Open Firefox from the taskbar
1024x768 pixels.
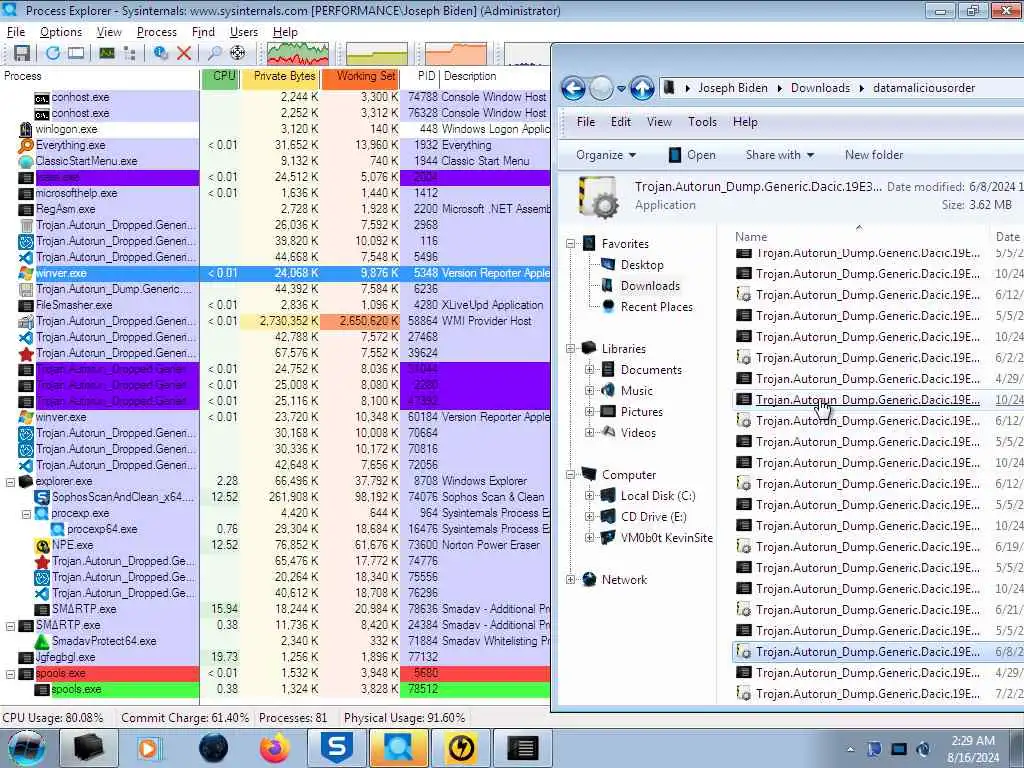coord(275,748)
